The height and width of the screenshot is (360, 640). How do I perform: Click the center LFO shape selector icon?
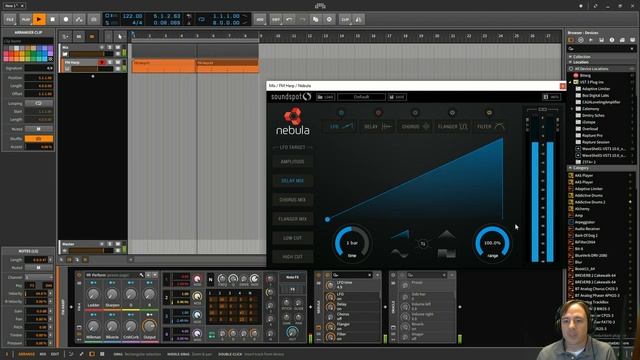point(423,244)
